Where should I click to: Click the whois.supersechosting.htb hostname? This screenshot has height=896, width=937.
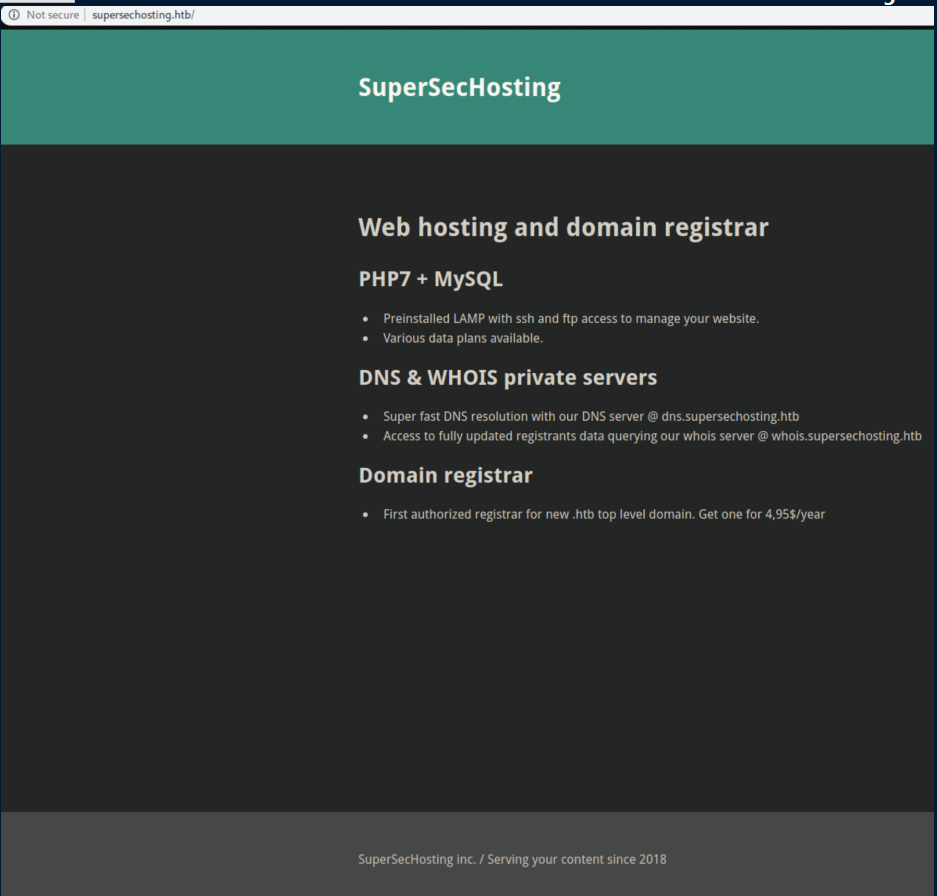[846, 436]
